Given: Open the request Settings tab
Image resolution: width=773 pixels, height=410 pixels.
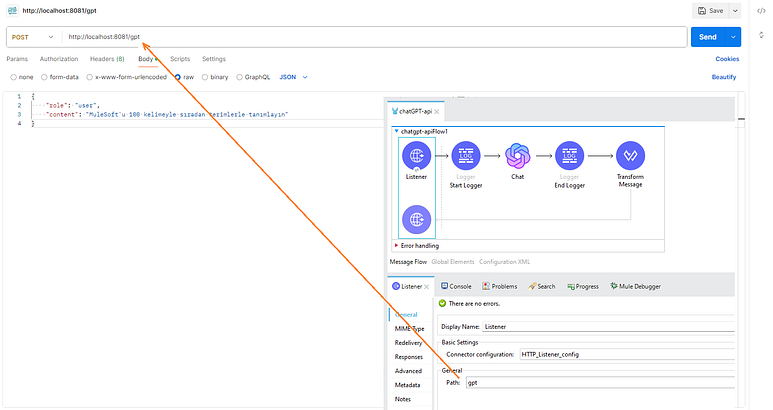Looking at the screenshot, I should click(x=214, y=59).
